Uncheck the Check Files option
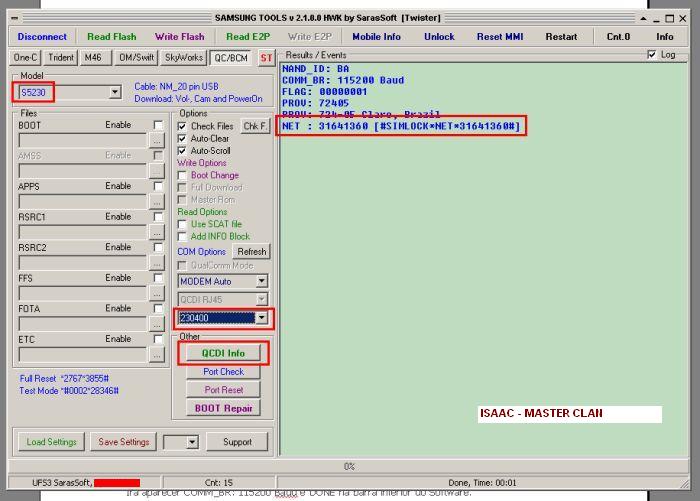 182,126
